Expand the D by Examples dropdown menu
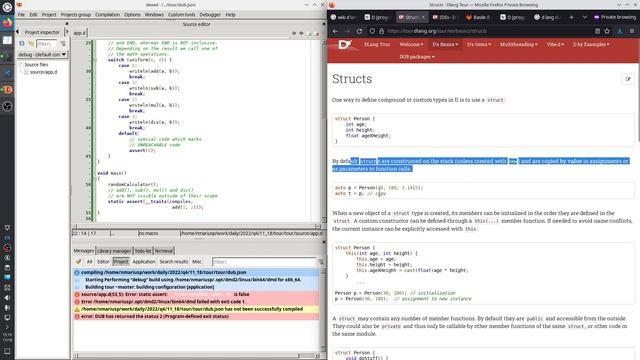The height and width of the screenshot is (360, 640). 591,44
